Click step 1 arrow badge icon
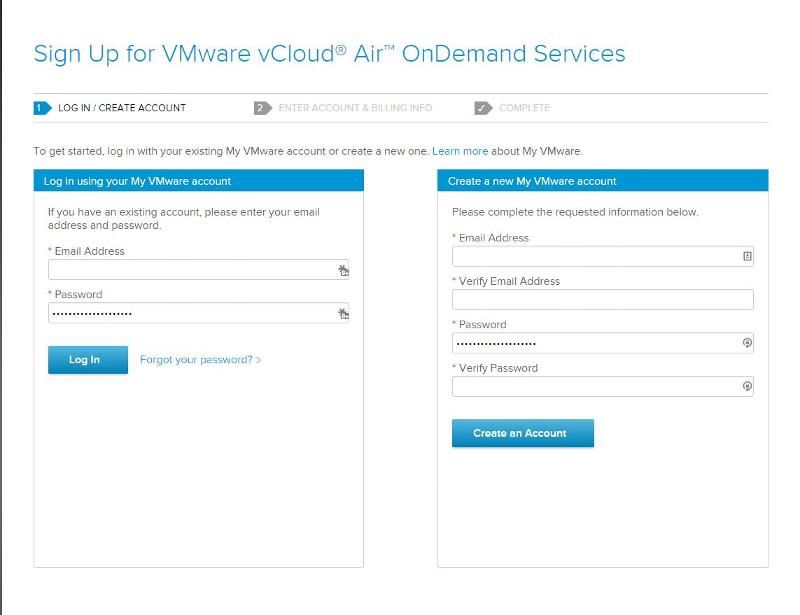Screen dimensions: 800x615 (x=42, y=108)
